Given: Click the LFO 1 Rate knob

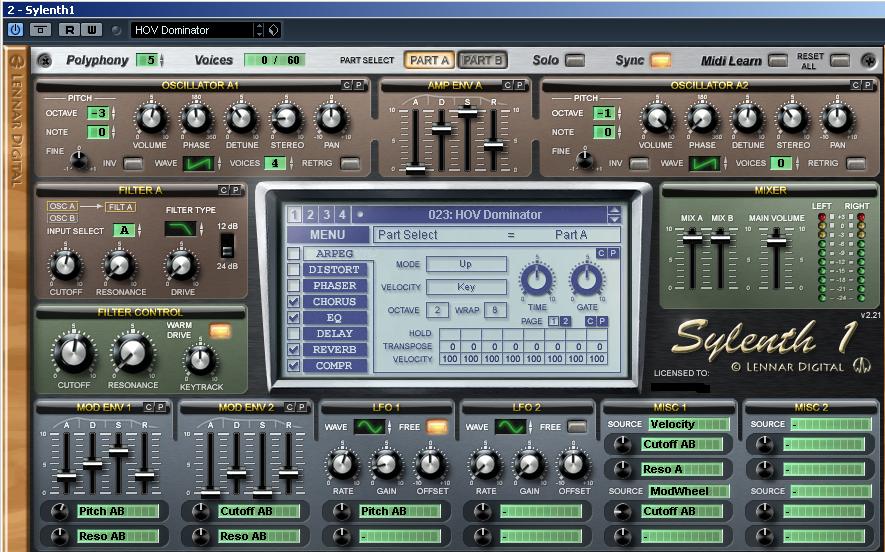Looking at the screenshot, I should (343, 465).
